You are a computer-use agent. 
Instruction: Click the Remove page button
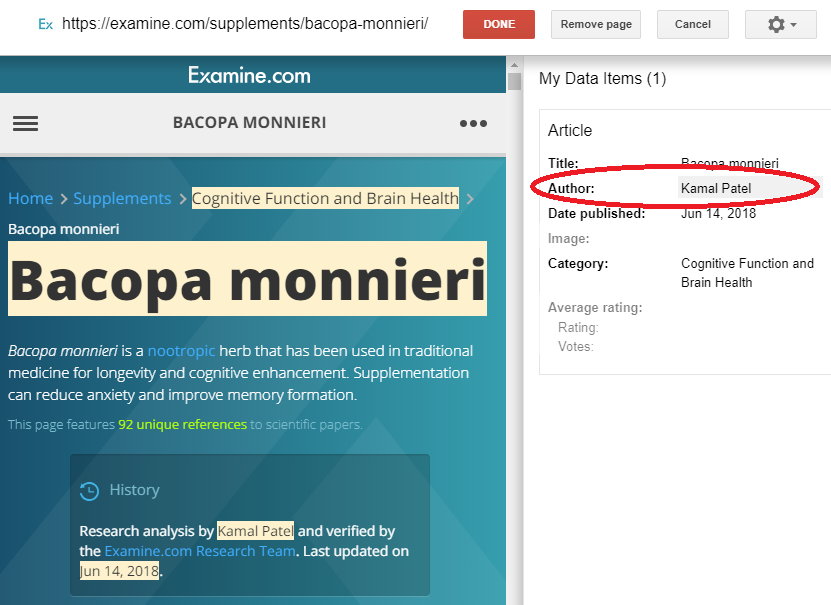click(596, 24)
